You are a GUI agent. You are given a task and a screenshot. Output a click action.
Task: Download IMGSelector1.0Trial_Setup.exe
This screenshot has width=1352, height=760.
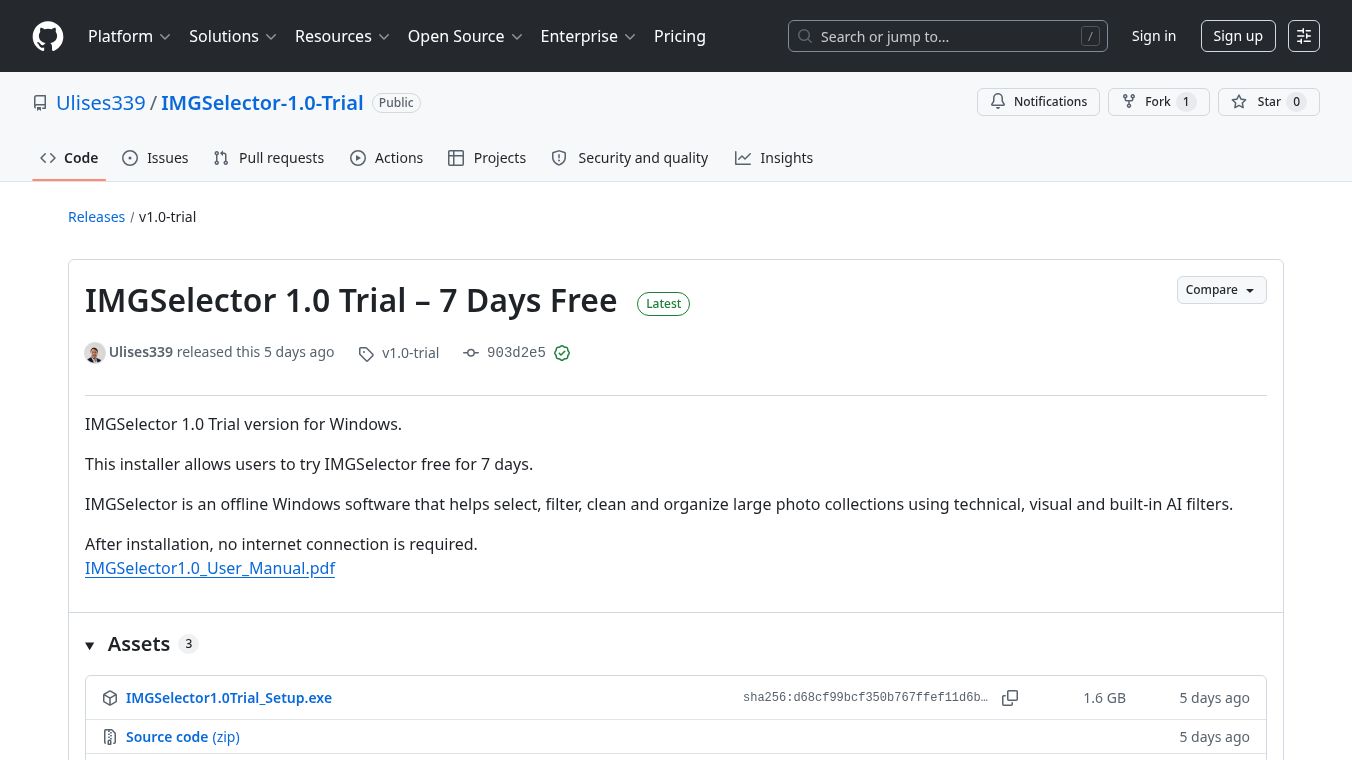(229, 698)
